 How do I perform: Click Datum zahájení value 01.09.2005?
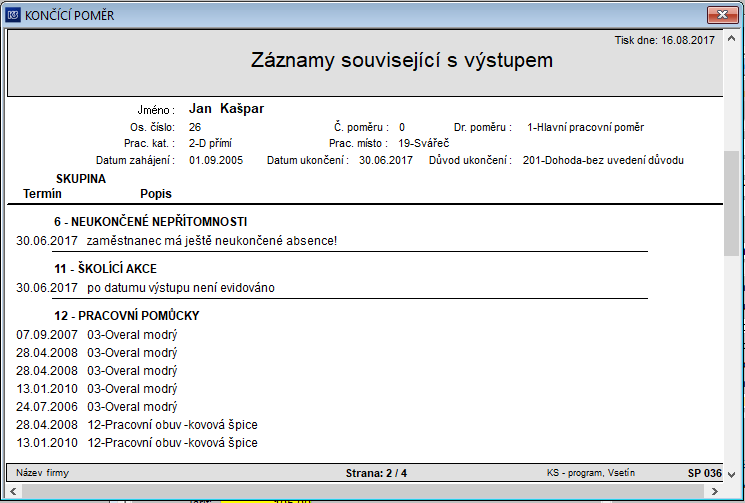[216, 161]
